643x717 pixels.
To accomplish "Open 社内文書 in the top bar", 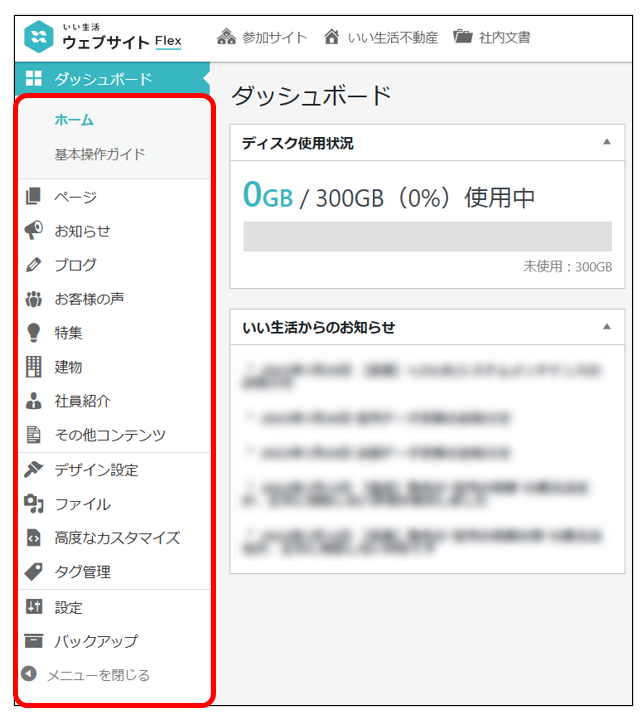I will click(x=491, y=38).
